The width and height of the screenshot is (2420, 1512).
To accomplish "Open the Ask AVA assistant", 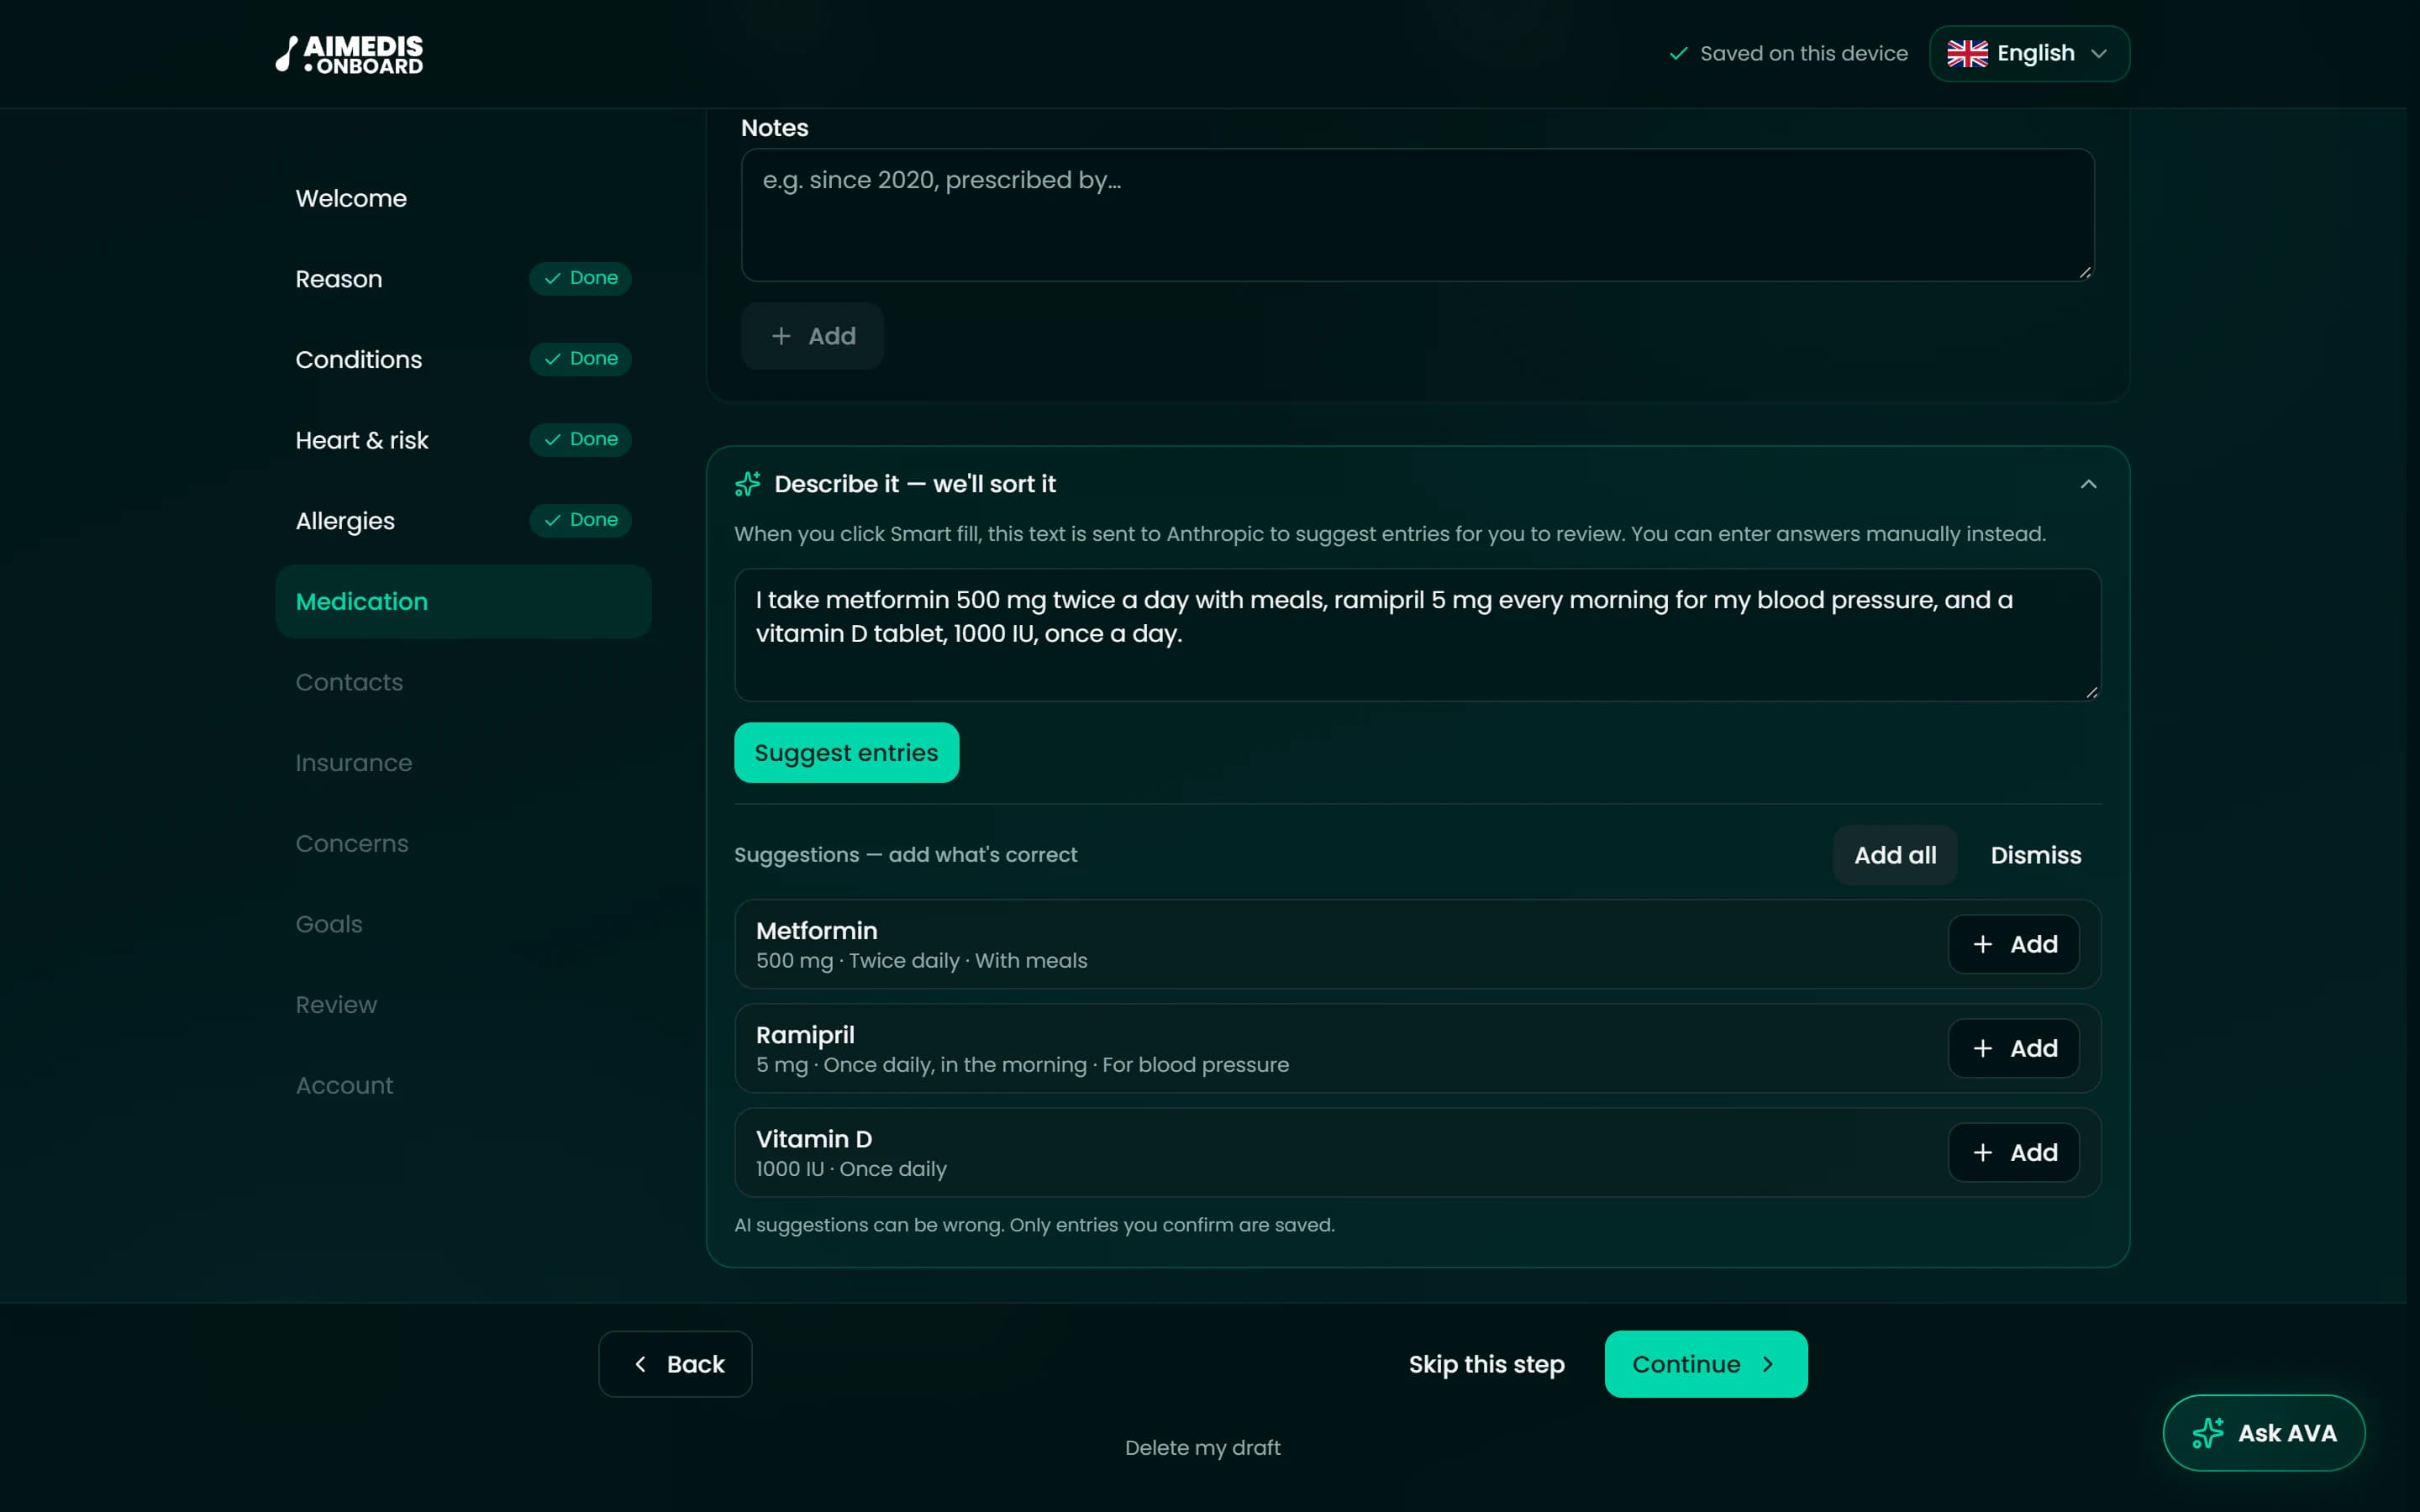I will pyautogui.click(x=2263, y=1433).
